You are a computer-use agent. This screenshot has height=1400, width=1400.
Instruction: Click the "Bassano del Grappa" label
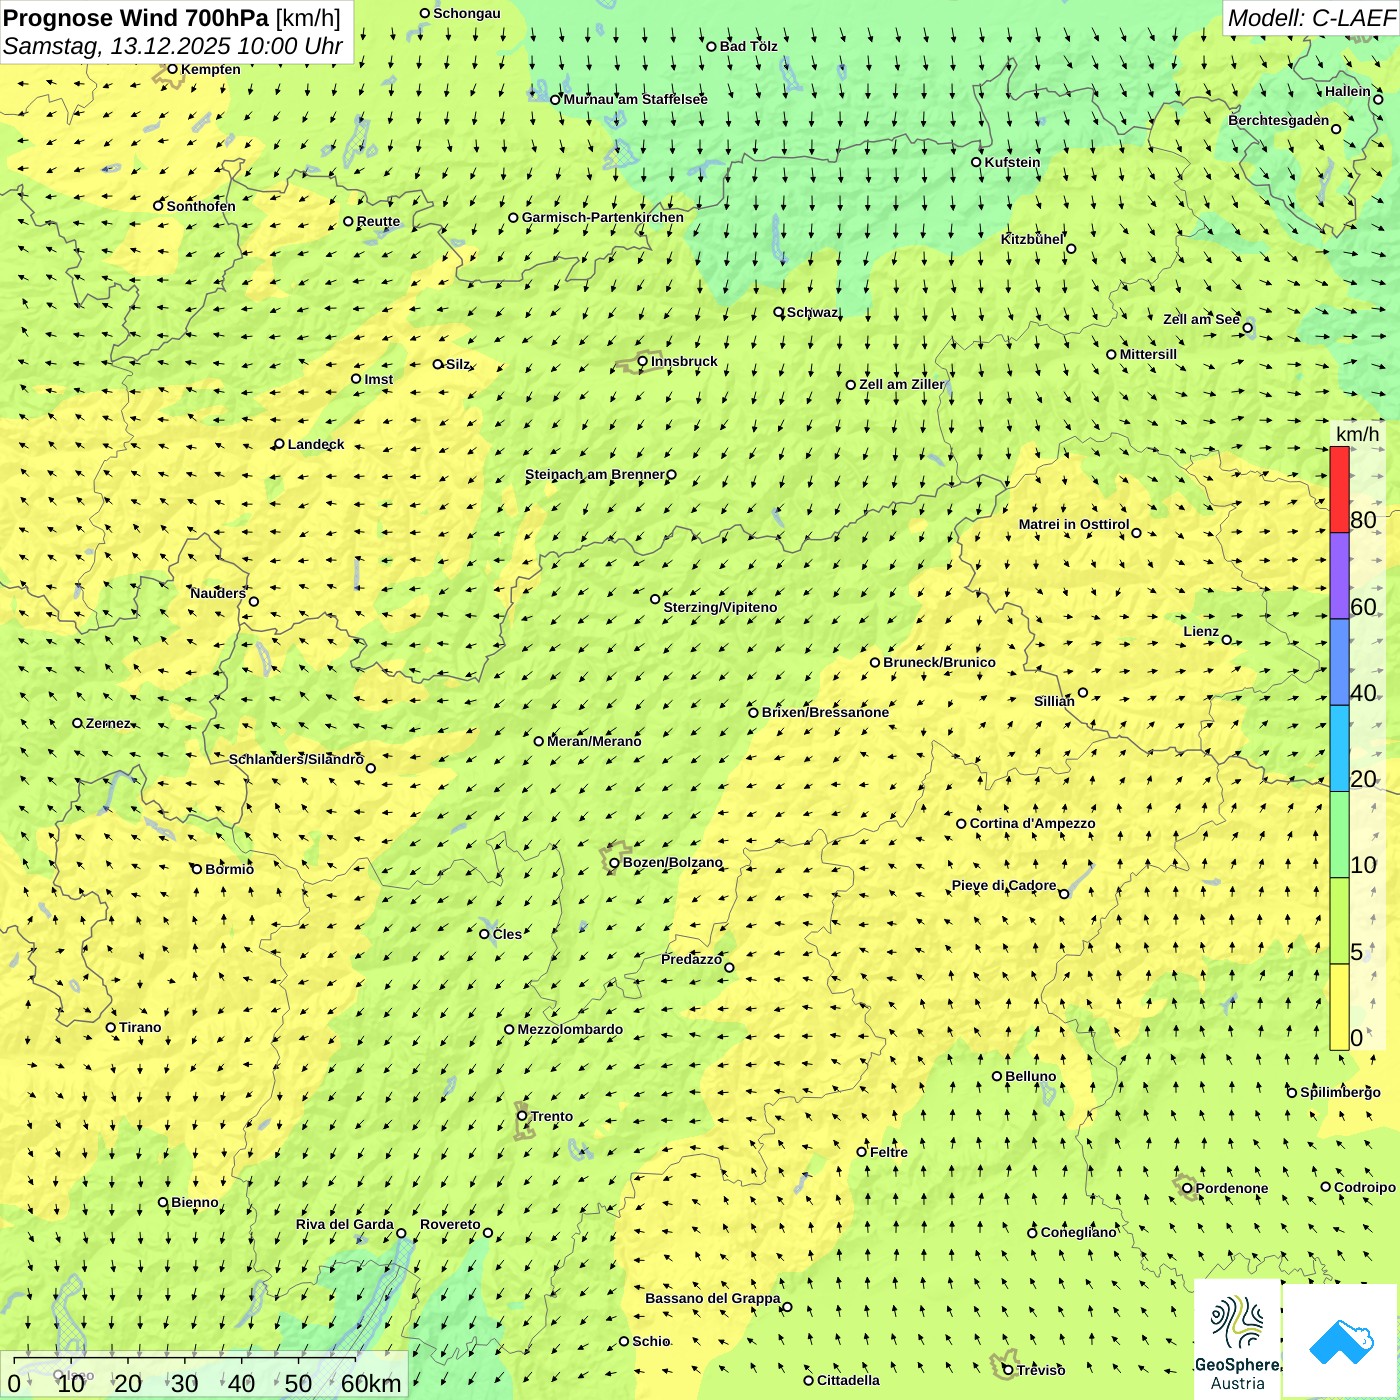pyautogui.click(x=713, y=1298)
